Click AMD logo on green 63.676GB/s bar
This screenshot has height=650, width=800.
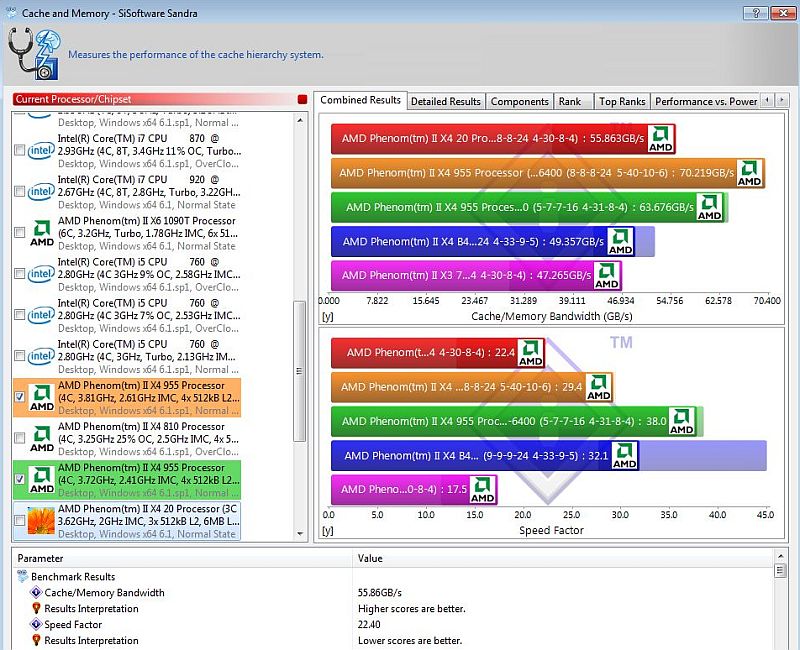point(710,207)
